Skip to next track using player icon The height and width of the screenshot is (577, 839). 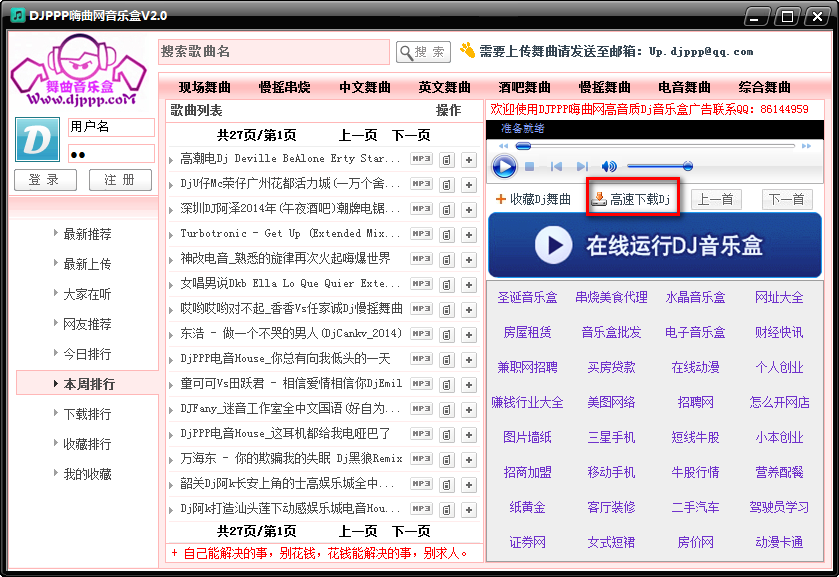click(x=582, y=166)
